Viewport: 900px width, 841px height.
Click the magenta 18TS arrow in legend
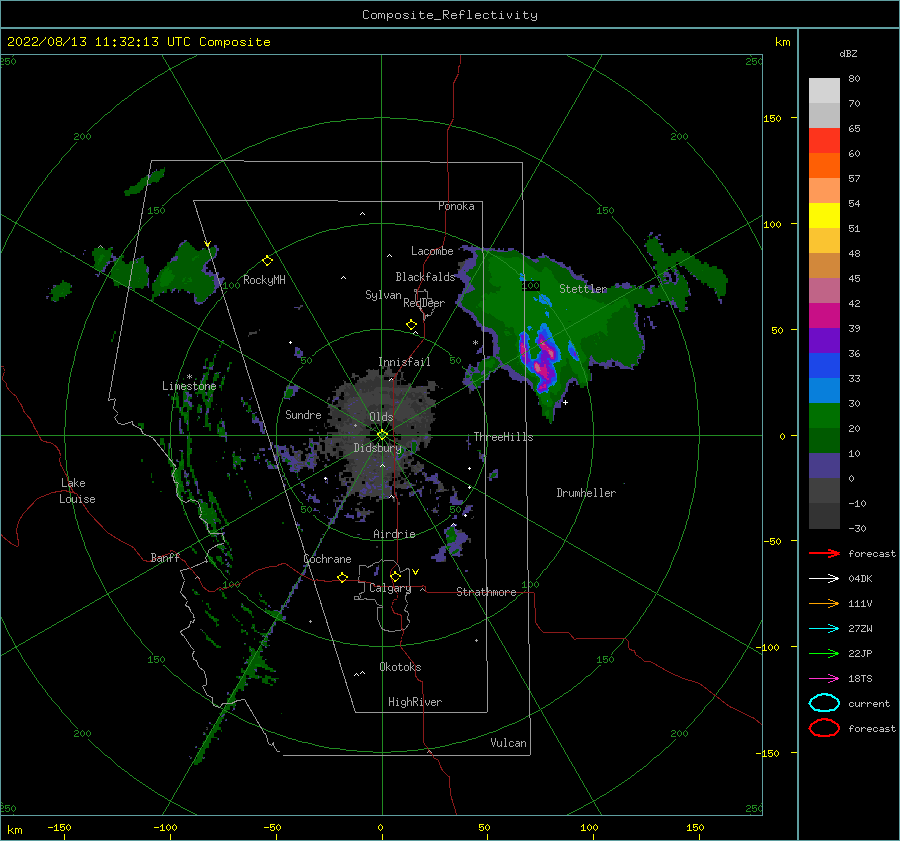[824, 679]
